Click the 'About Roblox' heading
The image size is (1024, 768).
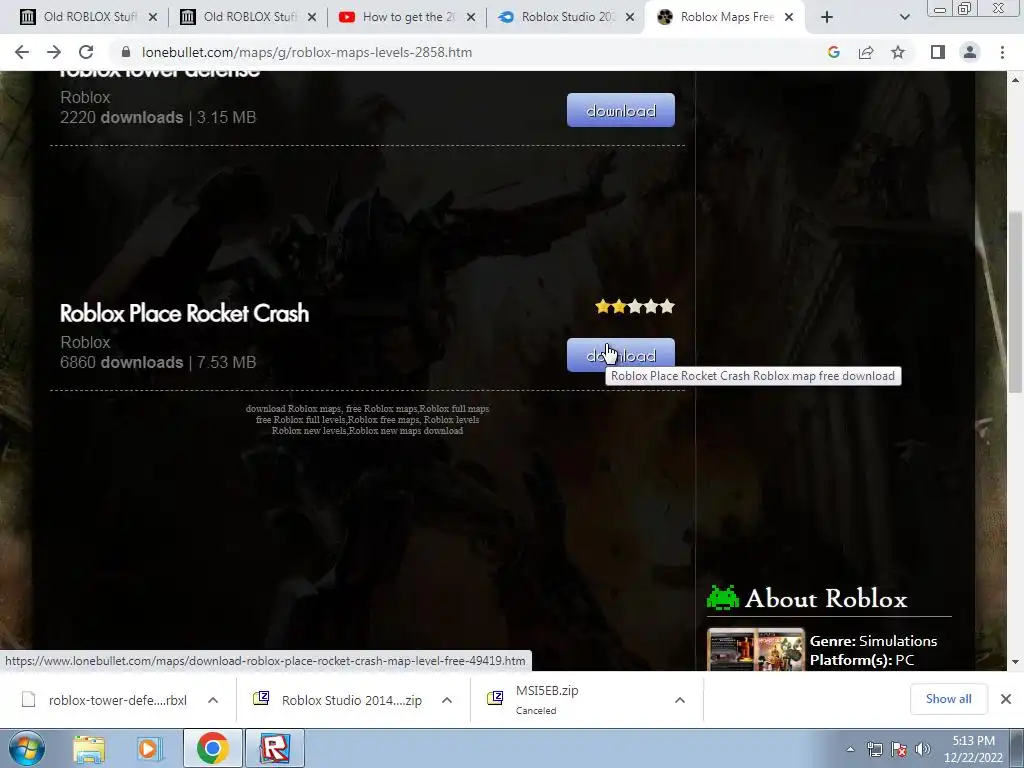(826, 598)
